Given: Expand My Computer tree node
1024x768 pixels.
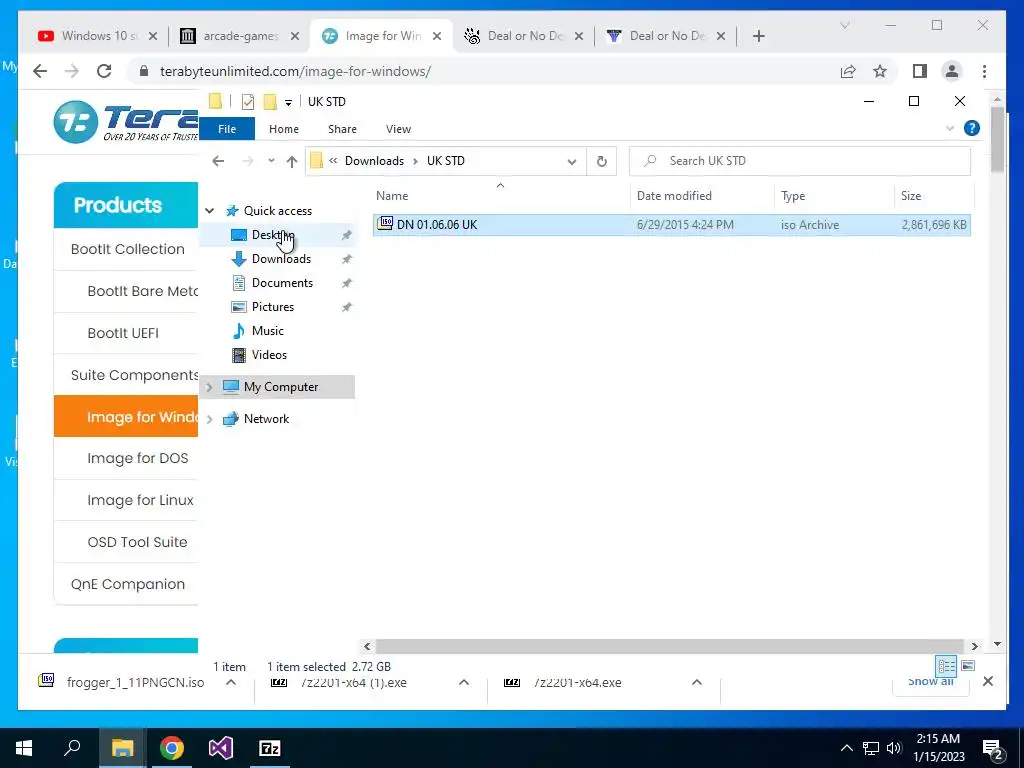Looking at the screenshot, I should click(210, 387).
